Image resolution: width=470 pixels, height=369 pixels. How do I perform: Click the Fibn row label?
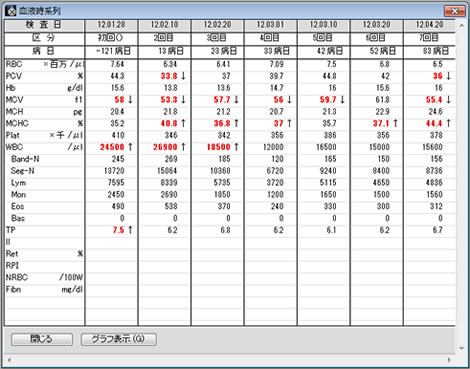(13, 289)
